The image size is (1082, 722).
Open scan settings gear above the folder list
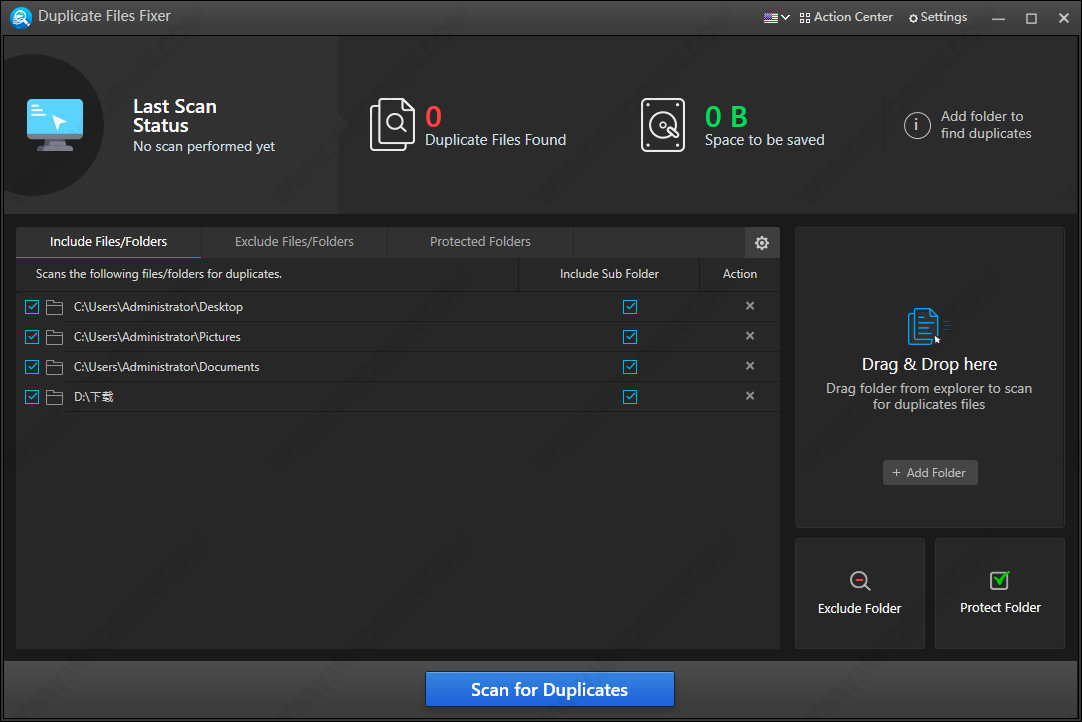pyautogui.click(x=762, y=243)
